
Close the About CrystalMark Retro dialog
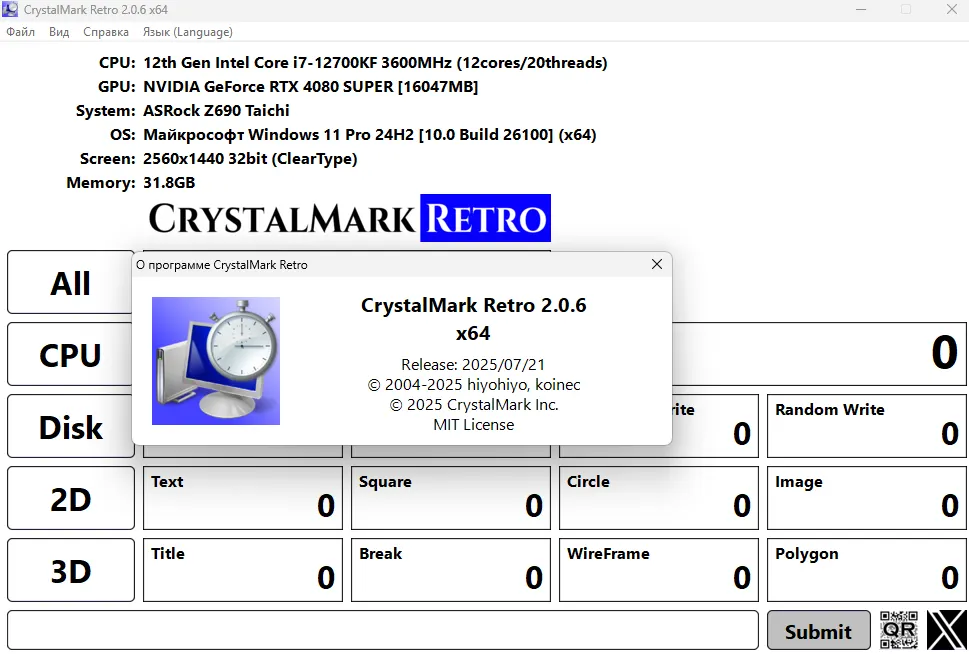657,265
